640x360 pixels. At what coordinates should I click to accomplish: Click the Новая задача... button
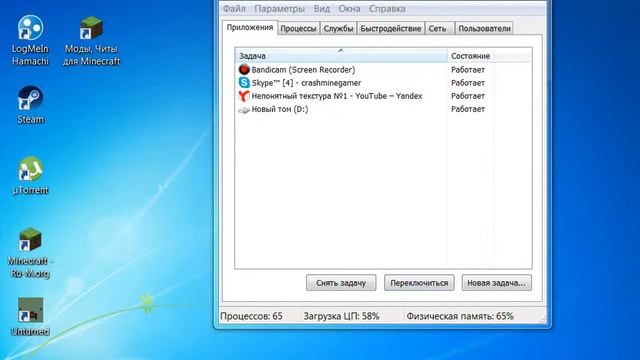[x=496, y=283]
